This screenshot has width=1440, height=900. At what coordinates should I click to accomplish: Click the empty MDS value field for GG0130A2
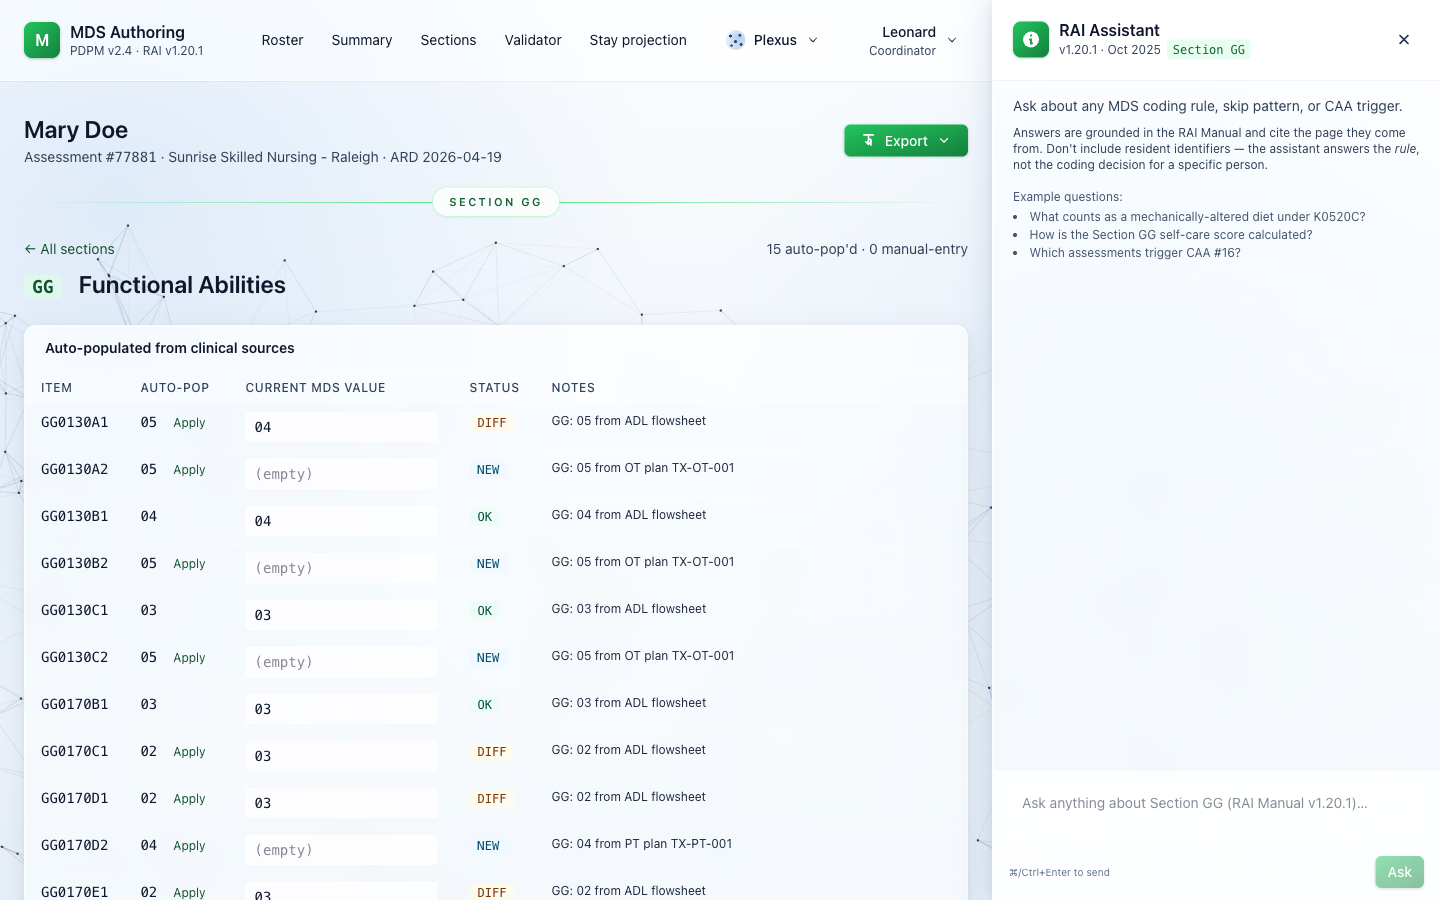click(x=341, y=474)
